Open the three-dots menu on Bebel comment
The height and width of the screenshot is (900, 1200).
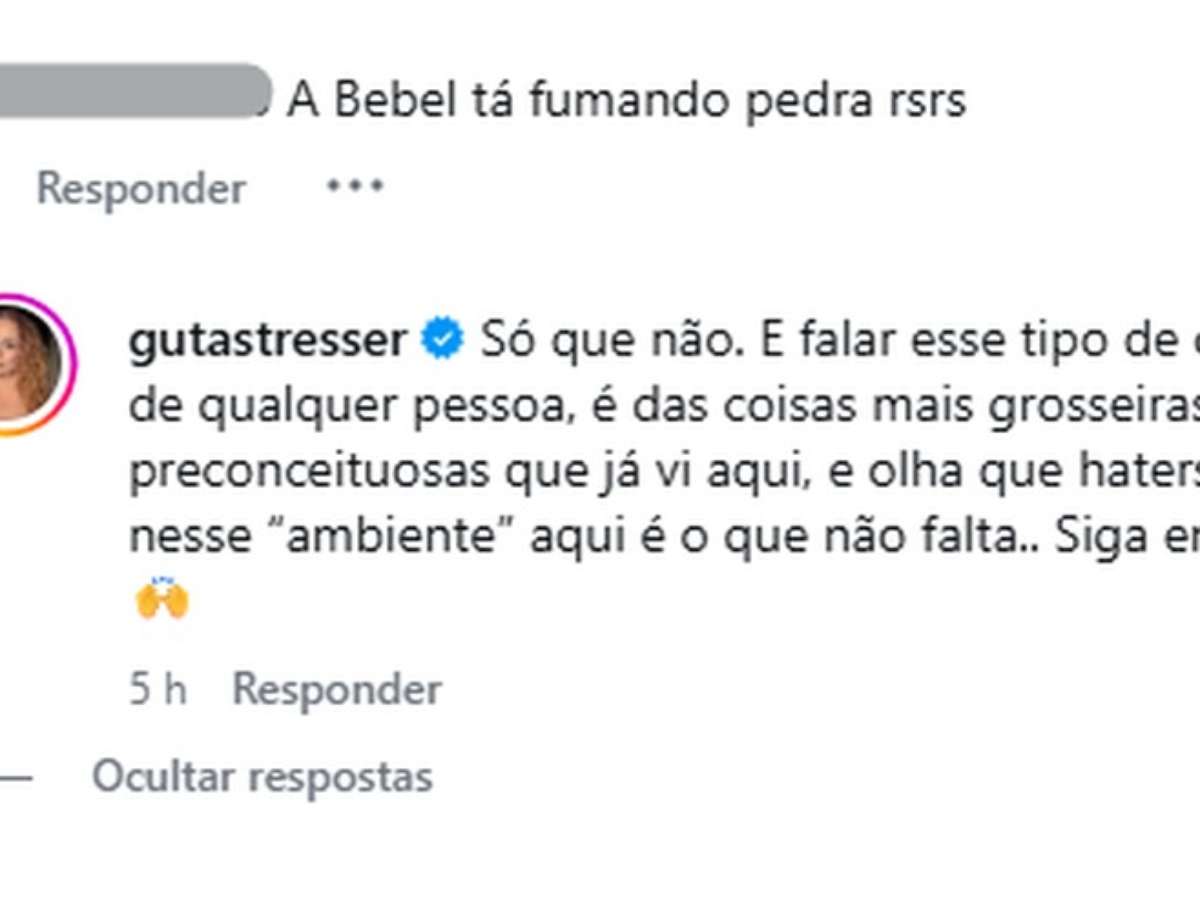pos(355,187)
